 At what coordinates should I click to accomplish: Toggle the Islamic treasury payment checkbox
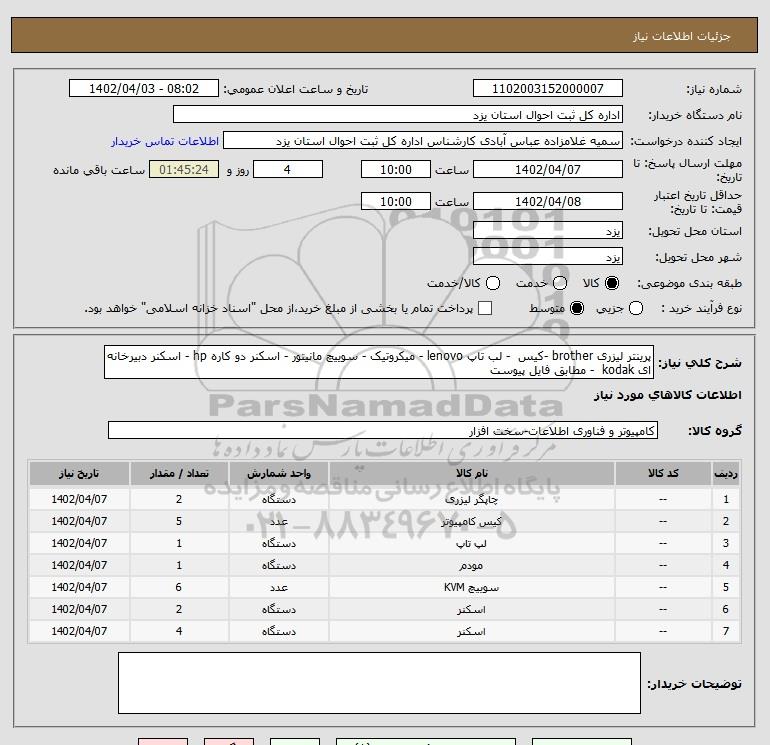[x=485, y=308]
